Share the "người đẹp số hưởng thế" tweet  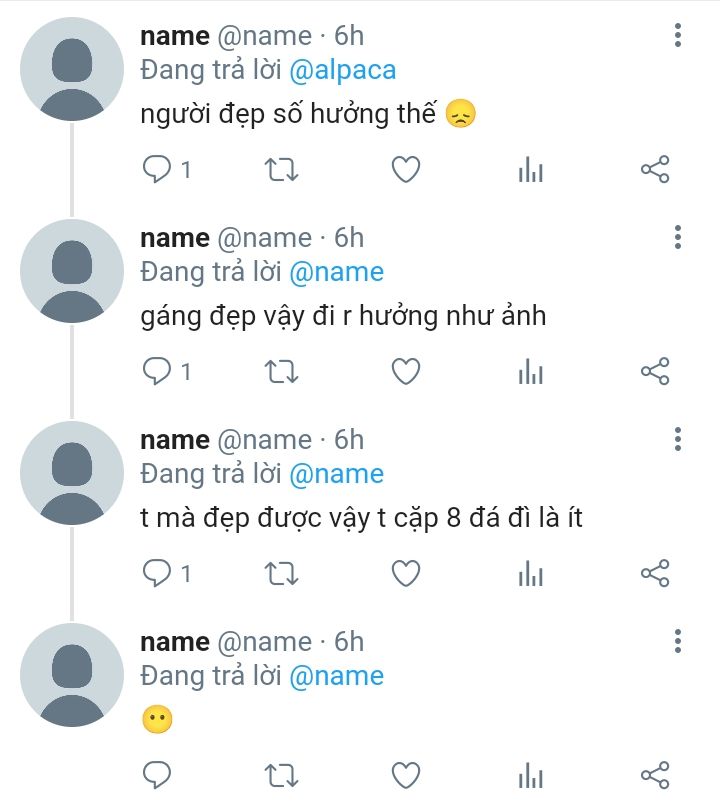point(654,170)
